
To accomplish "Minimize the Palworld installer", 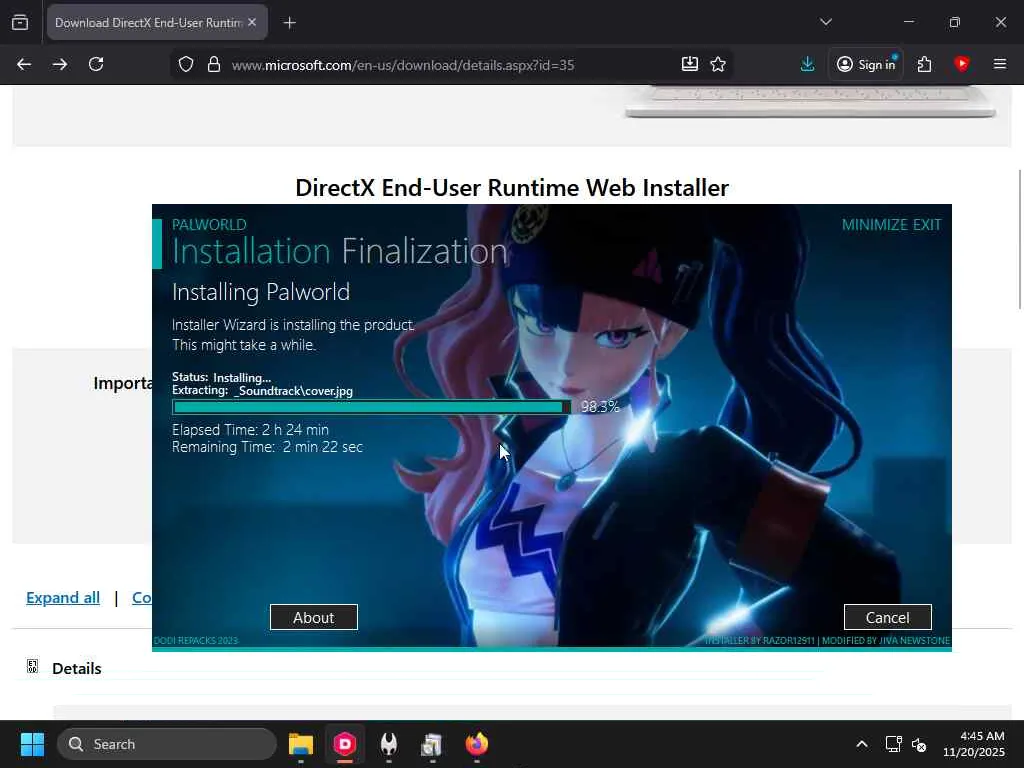I will (x=874, y=225).
